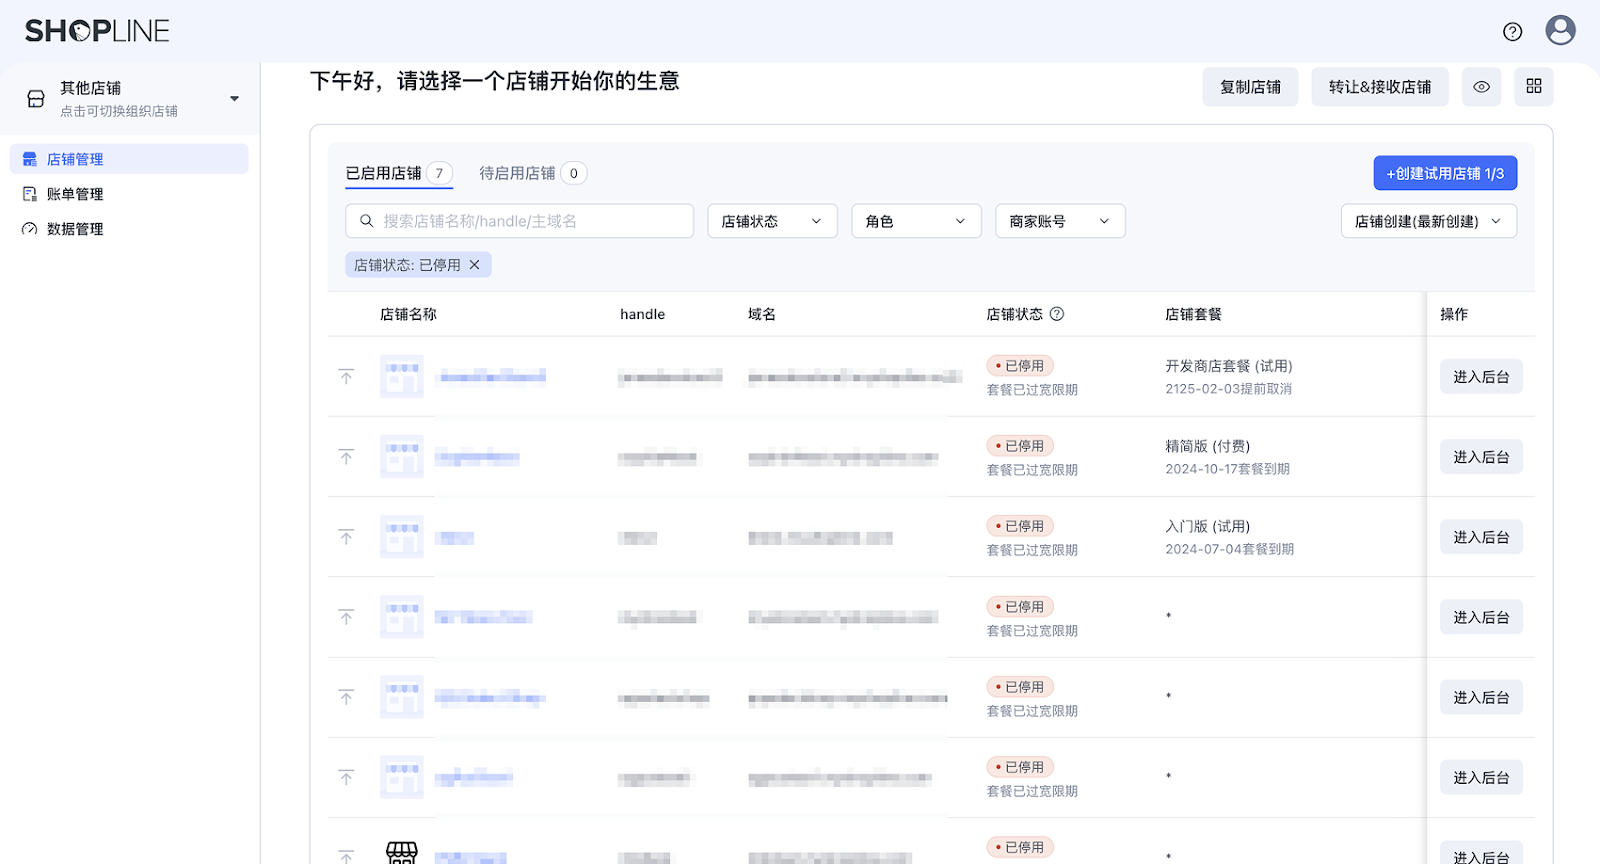
Task: Switch to grid view layout
Action: [1533, 87]
